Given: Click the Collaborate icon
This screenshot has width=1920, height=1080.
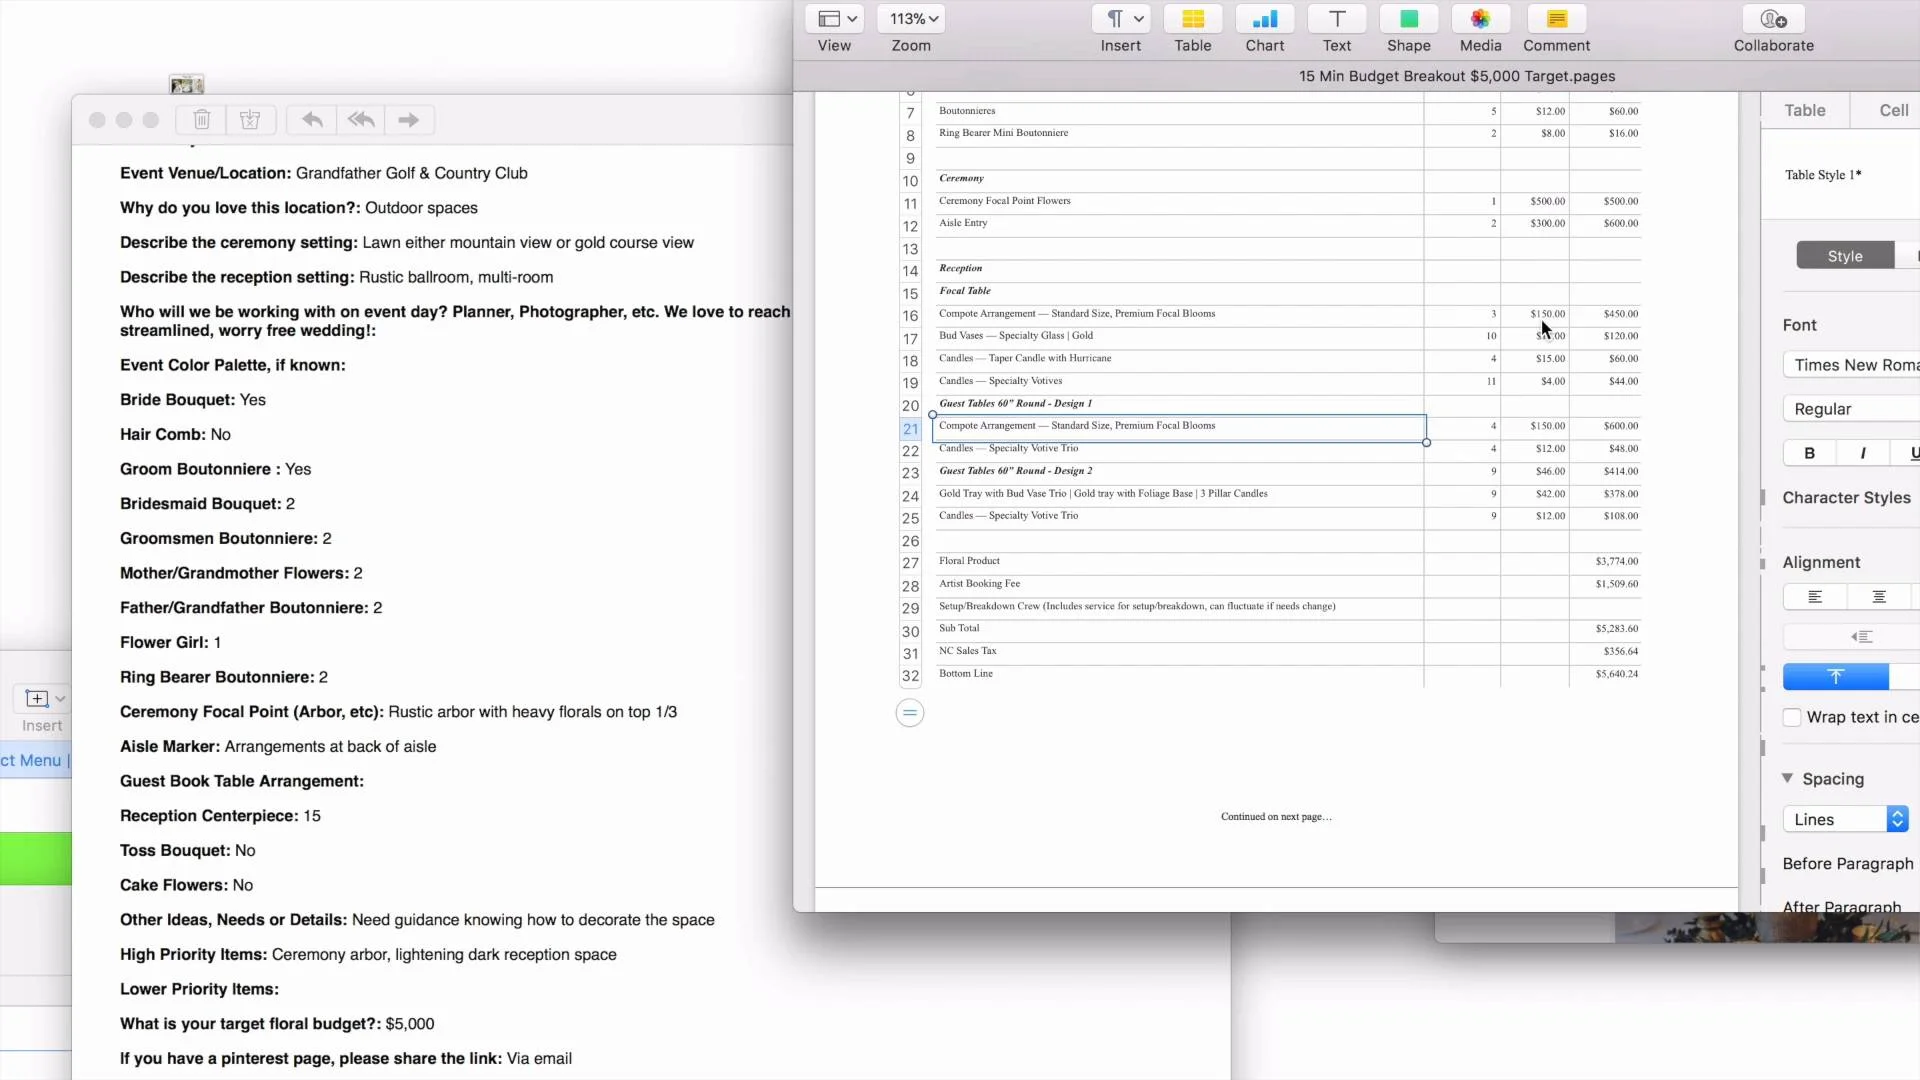Looking at the screenshot, I should (1773, 19).
